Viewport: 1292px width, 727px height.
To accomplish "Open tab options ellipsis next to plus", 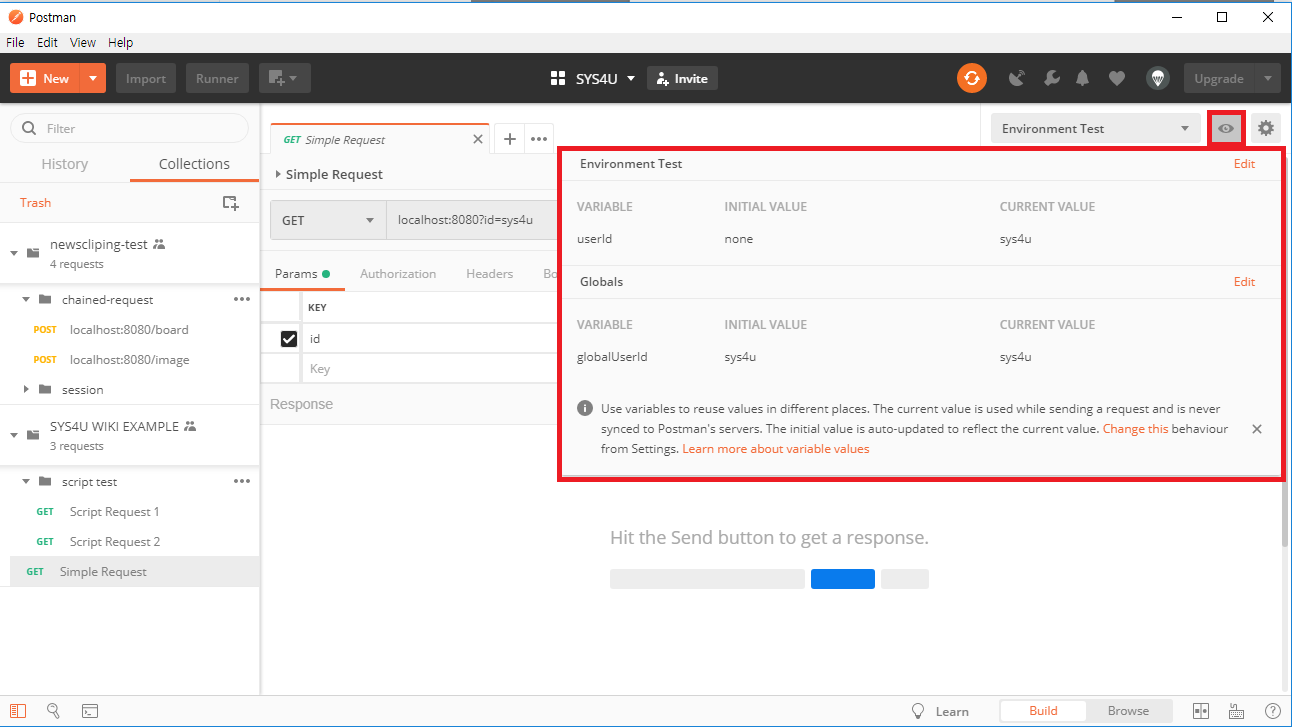I will 539,139.
